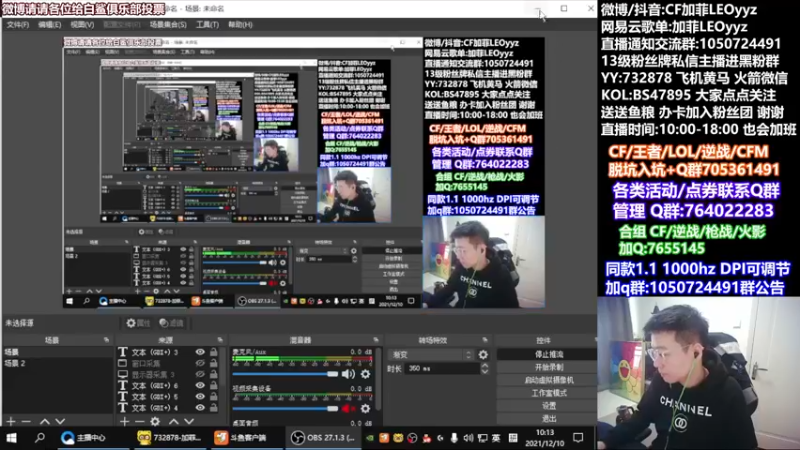
Task: Click the T icon of 文本 (GDI+) 6
Action: (x=122, y=386)
